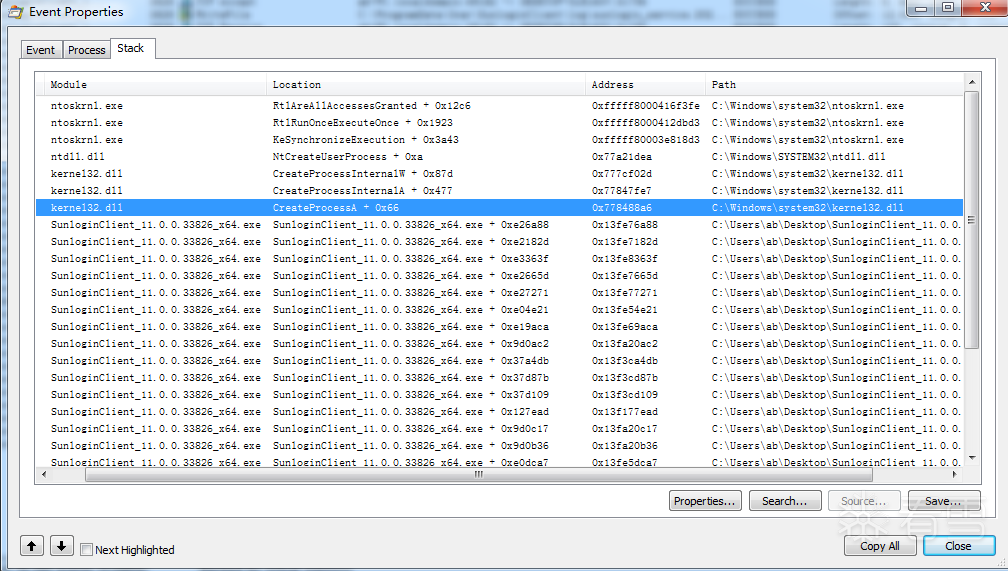Image resolution: width=1008 pixels, height=571 pixels.
Task: Select highlighted row CreateProcessA + 0x66
Action: (500, 208)
